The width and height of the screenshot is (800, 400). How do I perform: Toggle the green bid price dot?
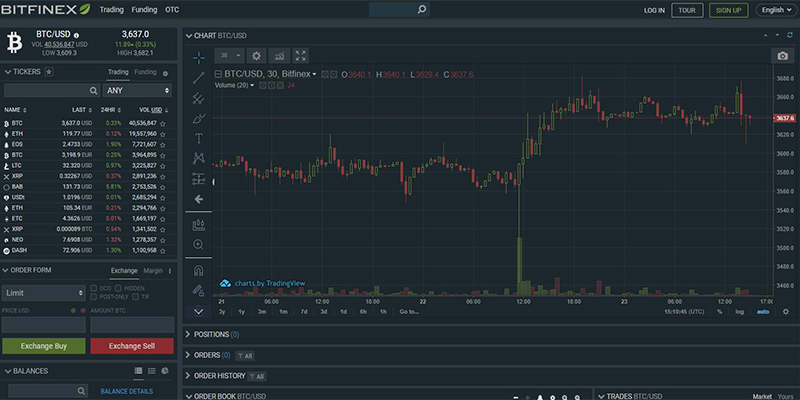point(73,310)
